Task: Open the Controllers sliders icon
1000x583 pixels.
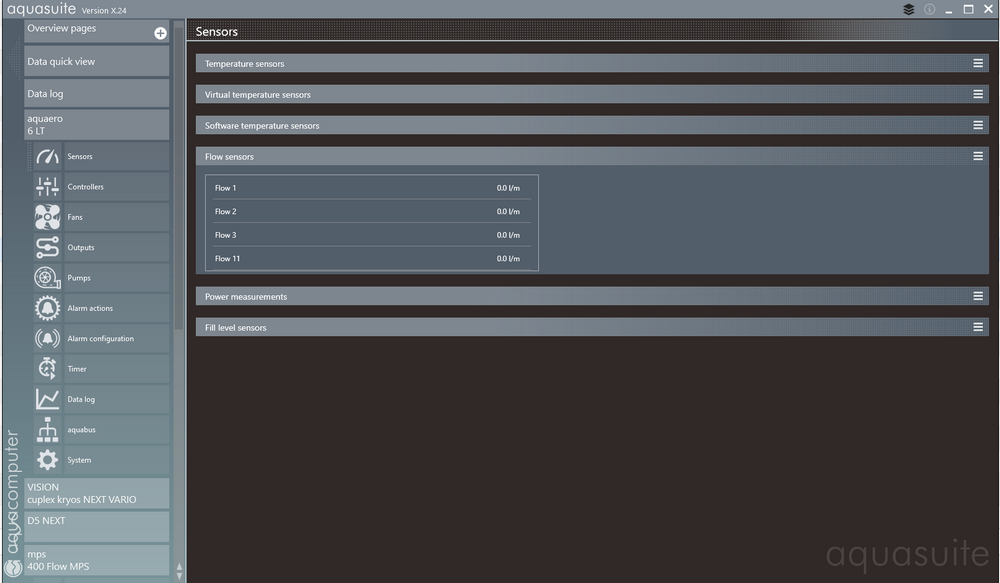Action: (47, 187)
